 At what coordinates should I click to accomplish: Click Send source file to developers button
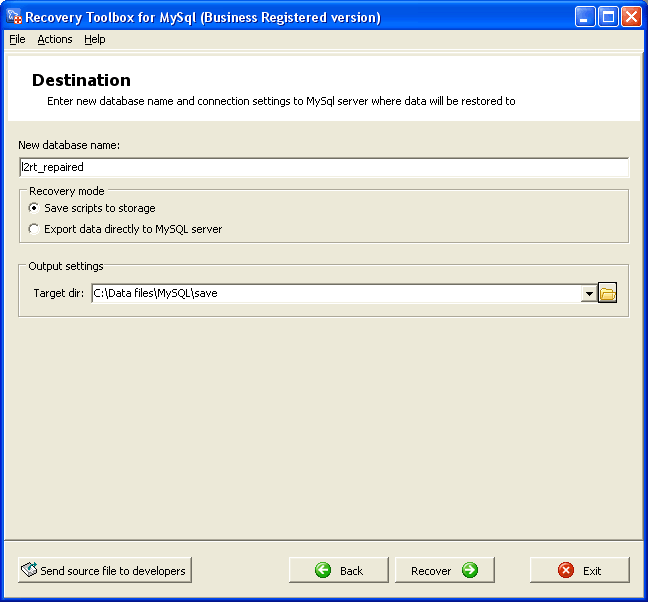105,570
